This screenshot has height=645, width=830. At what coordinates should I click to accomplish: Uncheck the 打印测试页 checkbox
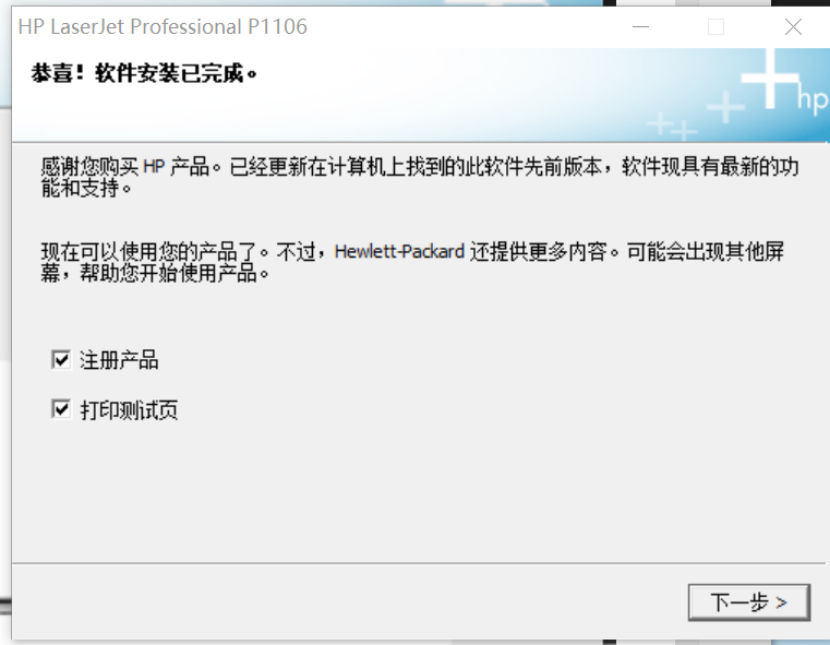pyautogui.click(x=61, y=409)
